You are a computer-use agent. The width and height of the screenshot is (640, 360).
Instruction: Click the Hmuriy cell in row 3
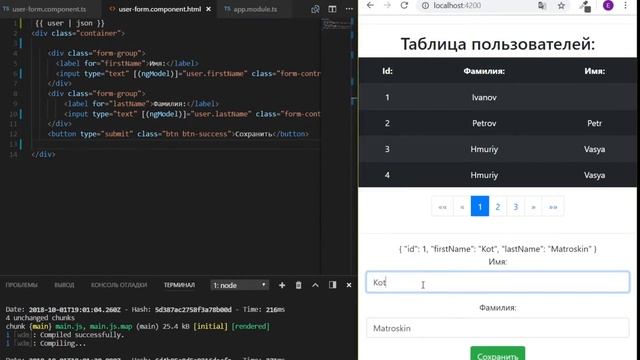coord(484,149)
